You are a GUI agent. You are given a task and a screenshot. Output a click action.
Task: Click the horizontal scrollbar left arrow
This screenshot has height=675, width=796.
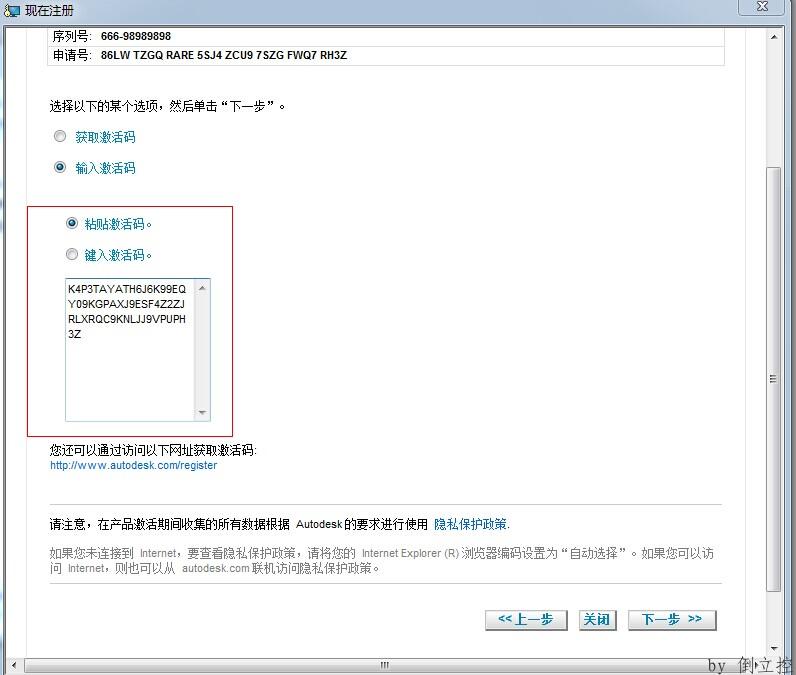click(14, 665)
